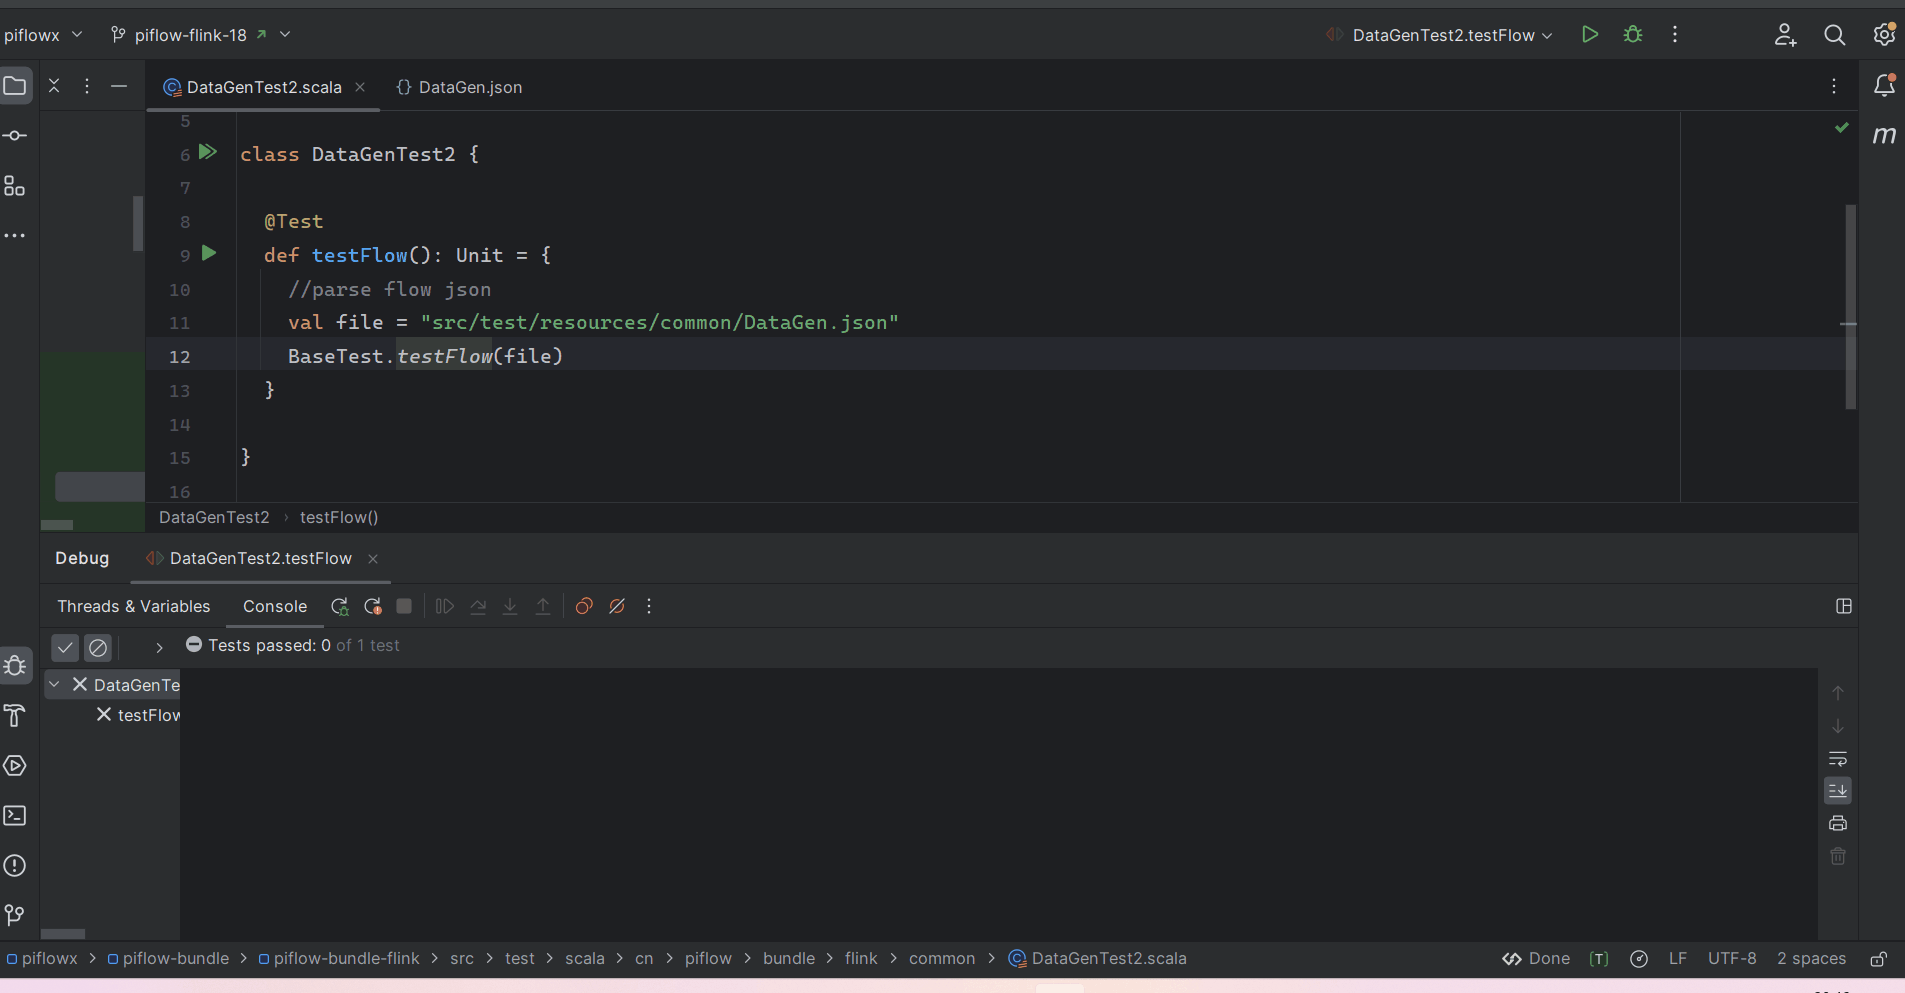Click the editor vertical scrollbar
This screenshot has width=1905, height=993.
[1850, 307]
